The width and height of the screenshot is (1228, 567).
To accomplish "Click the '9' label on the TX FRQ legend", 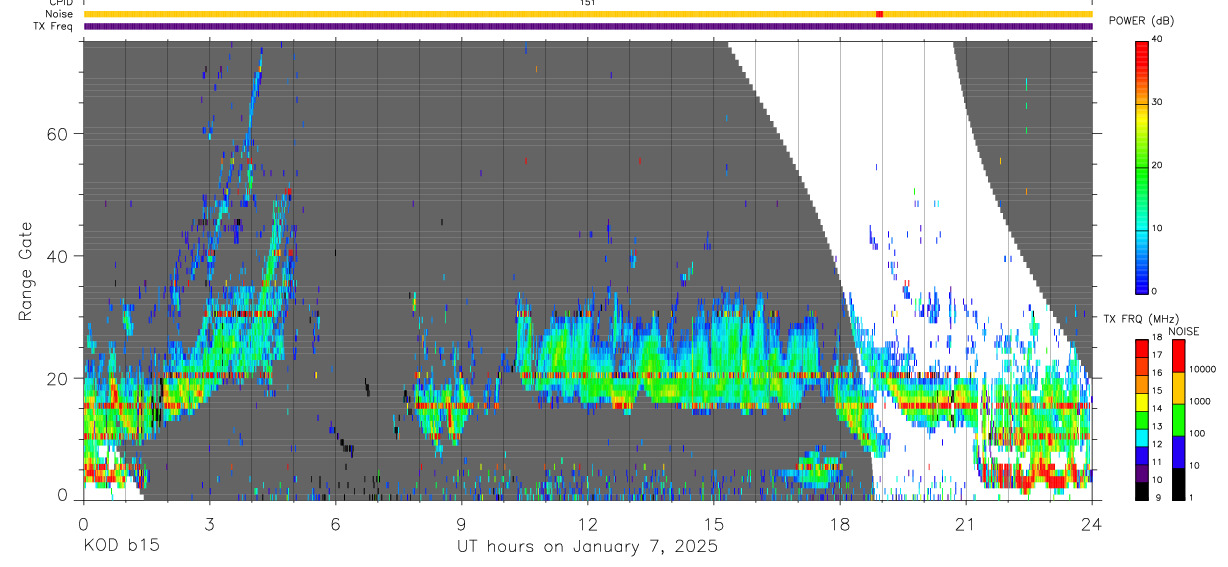I will tap(1158, 498).
